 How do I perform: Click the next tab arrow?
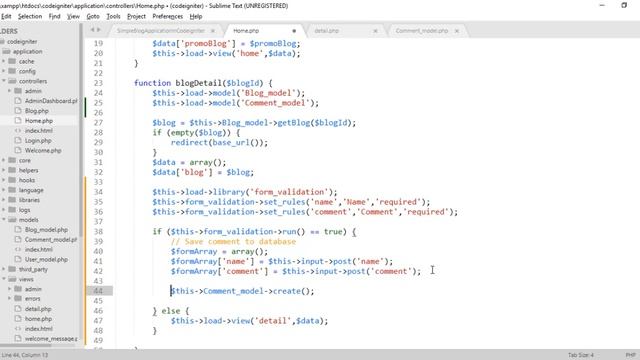tap(98, 30)
